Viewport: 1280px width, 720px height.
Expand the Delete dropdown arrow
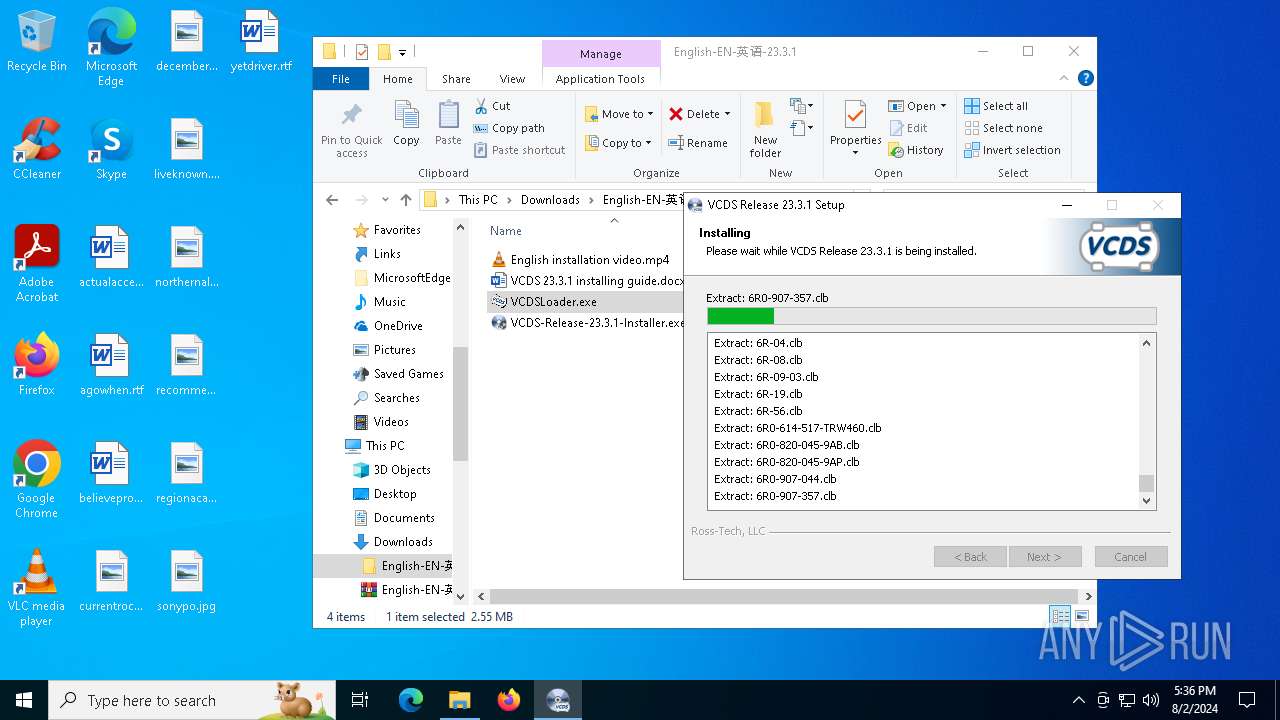coord(727,114)
